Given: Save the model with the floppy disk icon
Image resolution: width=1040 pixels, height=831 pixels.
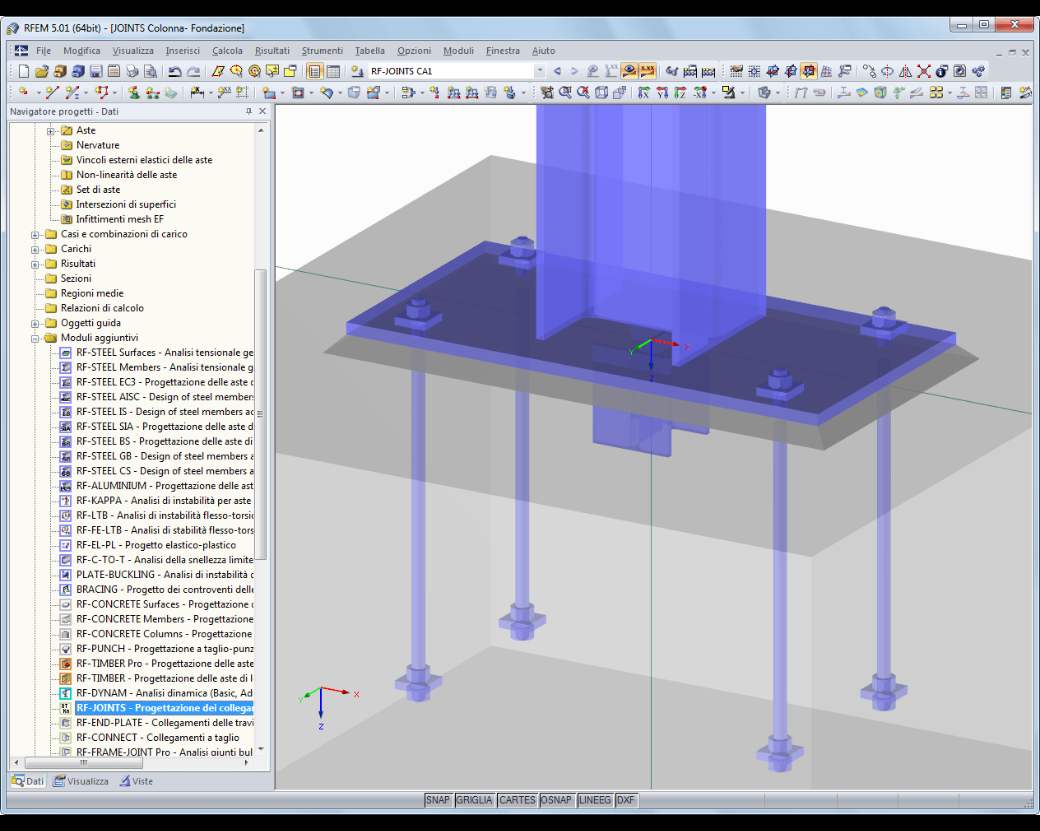Looking at the screenshot, I should pos(96,71).
